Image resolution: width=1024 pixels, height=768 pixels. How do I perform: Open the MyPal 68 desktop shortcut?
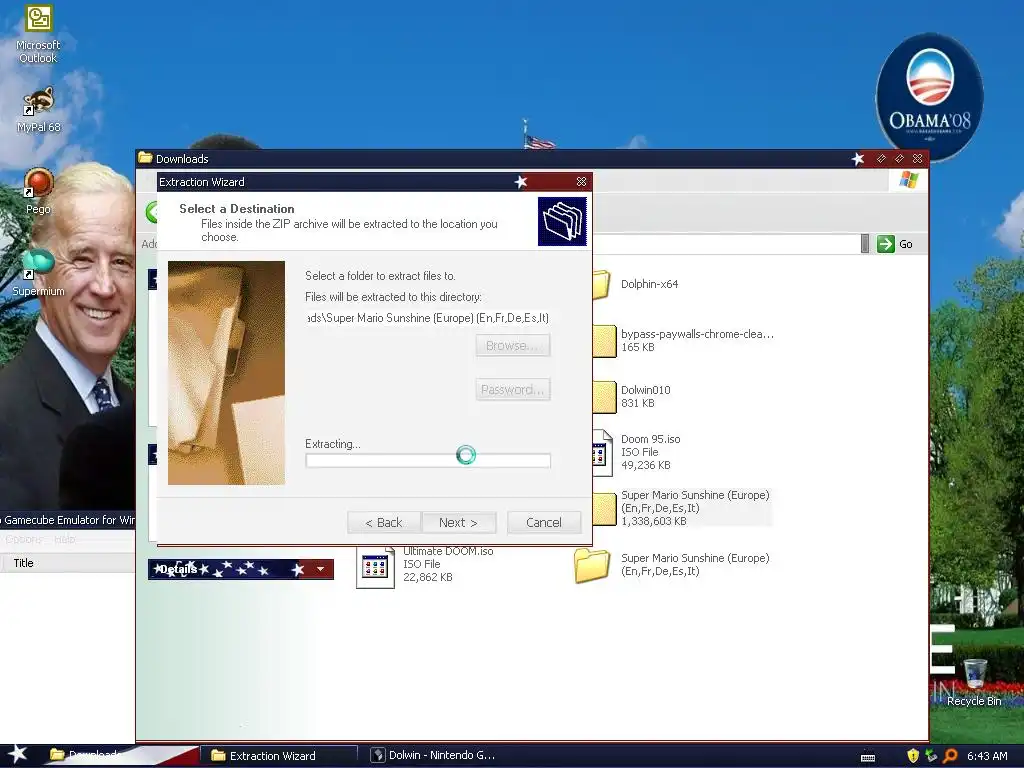(38, 110)
